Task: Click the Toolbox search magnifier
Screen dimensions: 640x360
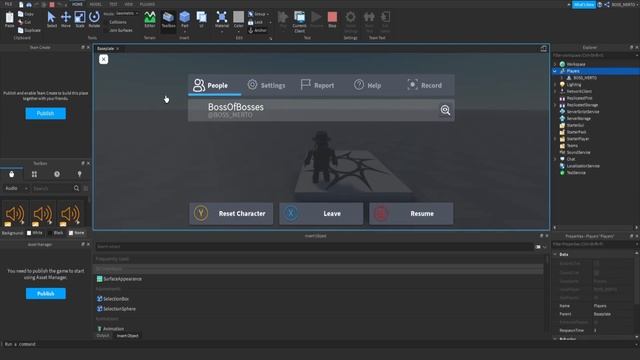Action: pyautogui.click(x=76, y=188)
